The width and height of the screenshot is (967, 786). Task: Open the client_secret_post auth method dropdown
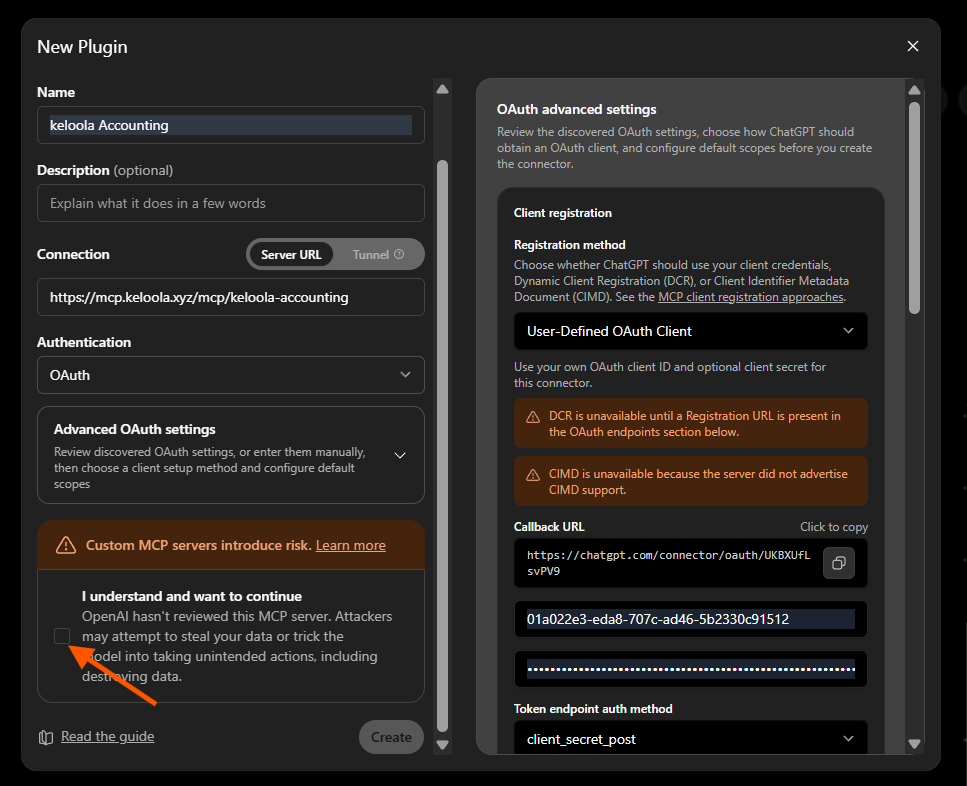[691, 739]
